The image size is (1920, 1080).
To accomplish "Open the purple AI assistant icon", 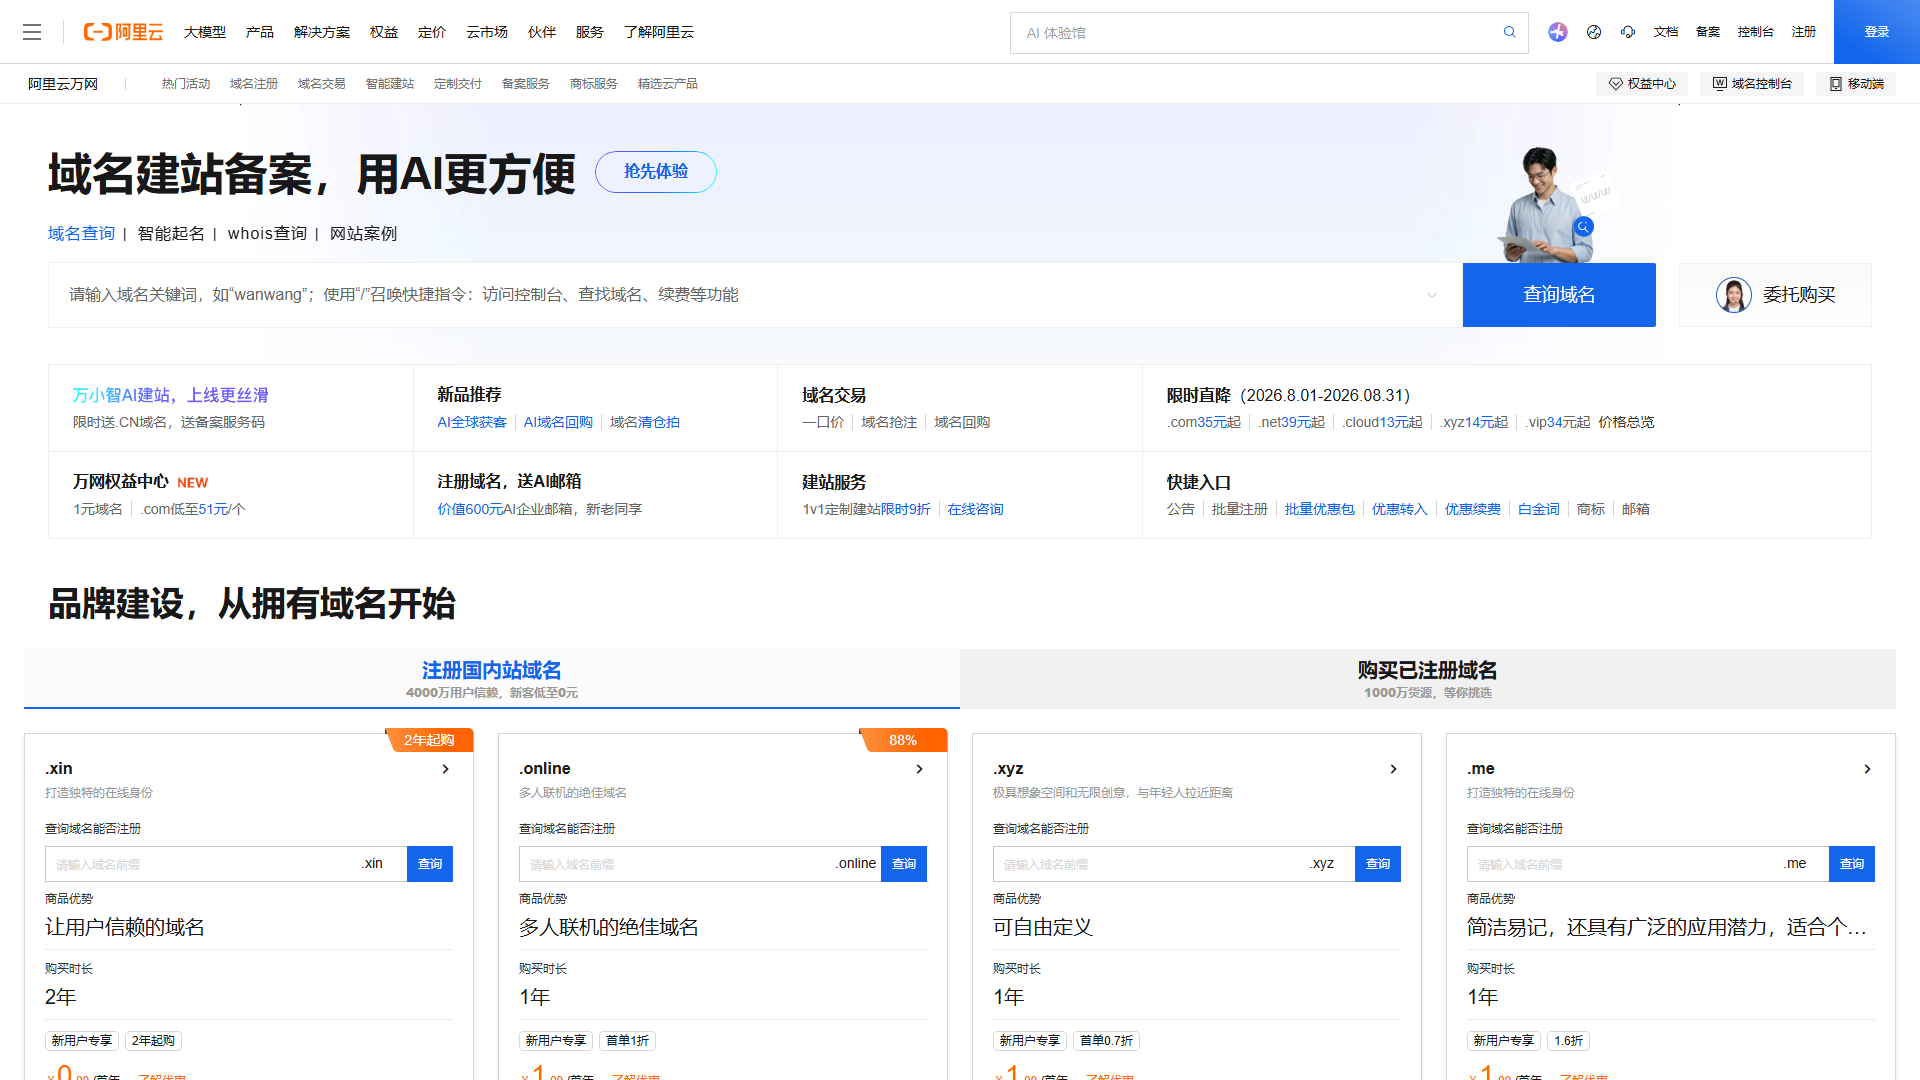I will pos(1558,32).
